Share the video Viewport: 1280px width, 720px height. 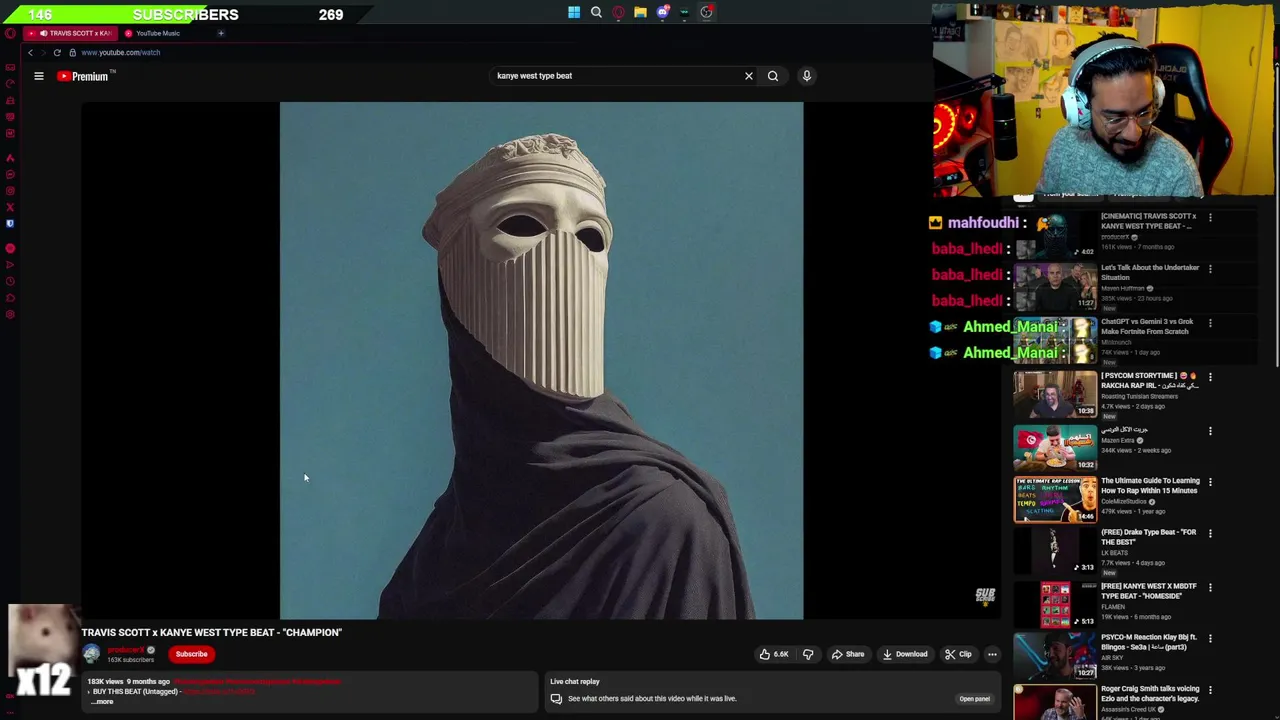tap(848, 654)
